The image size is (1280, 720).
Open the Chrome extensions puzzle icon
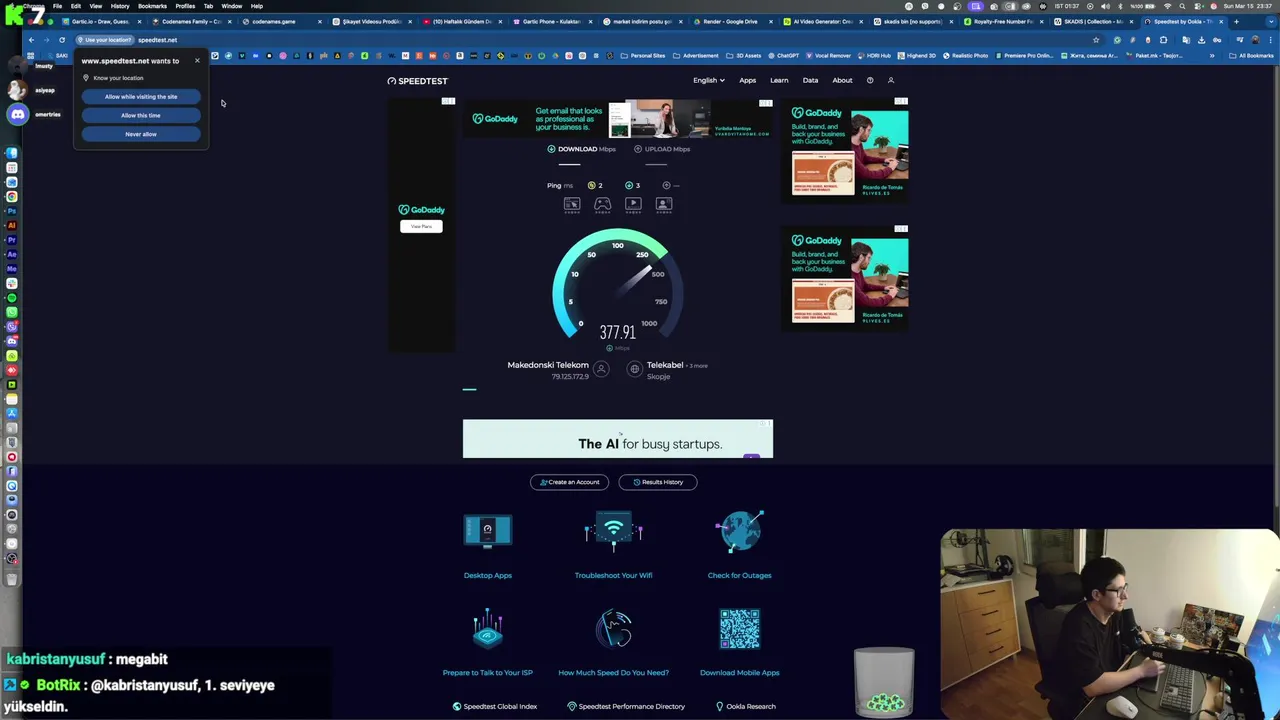click(1163, 40)
